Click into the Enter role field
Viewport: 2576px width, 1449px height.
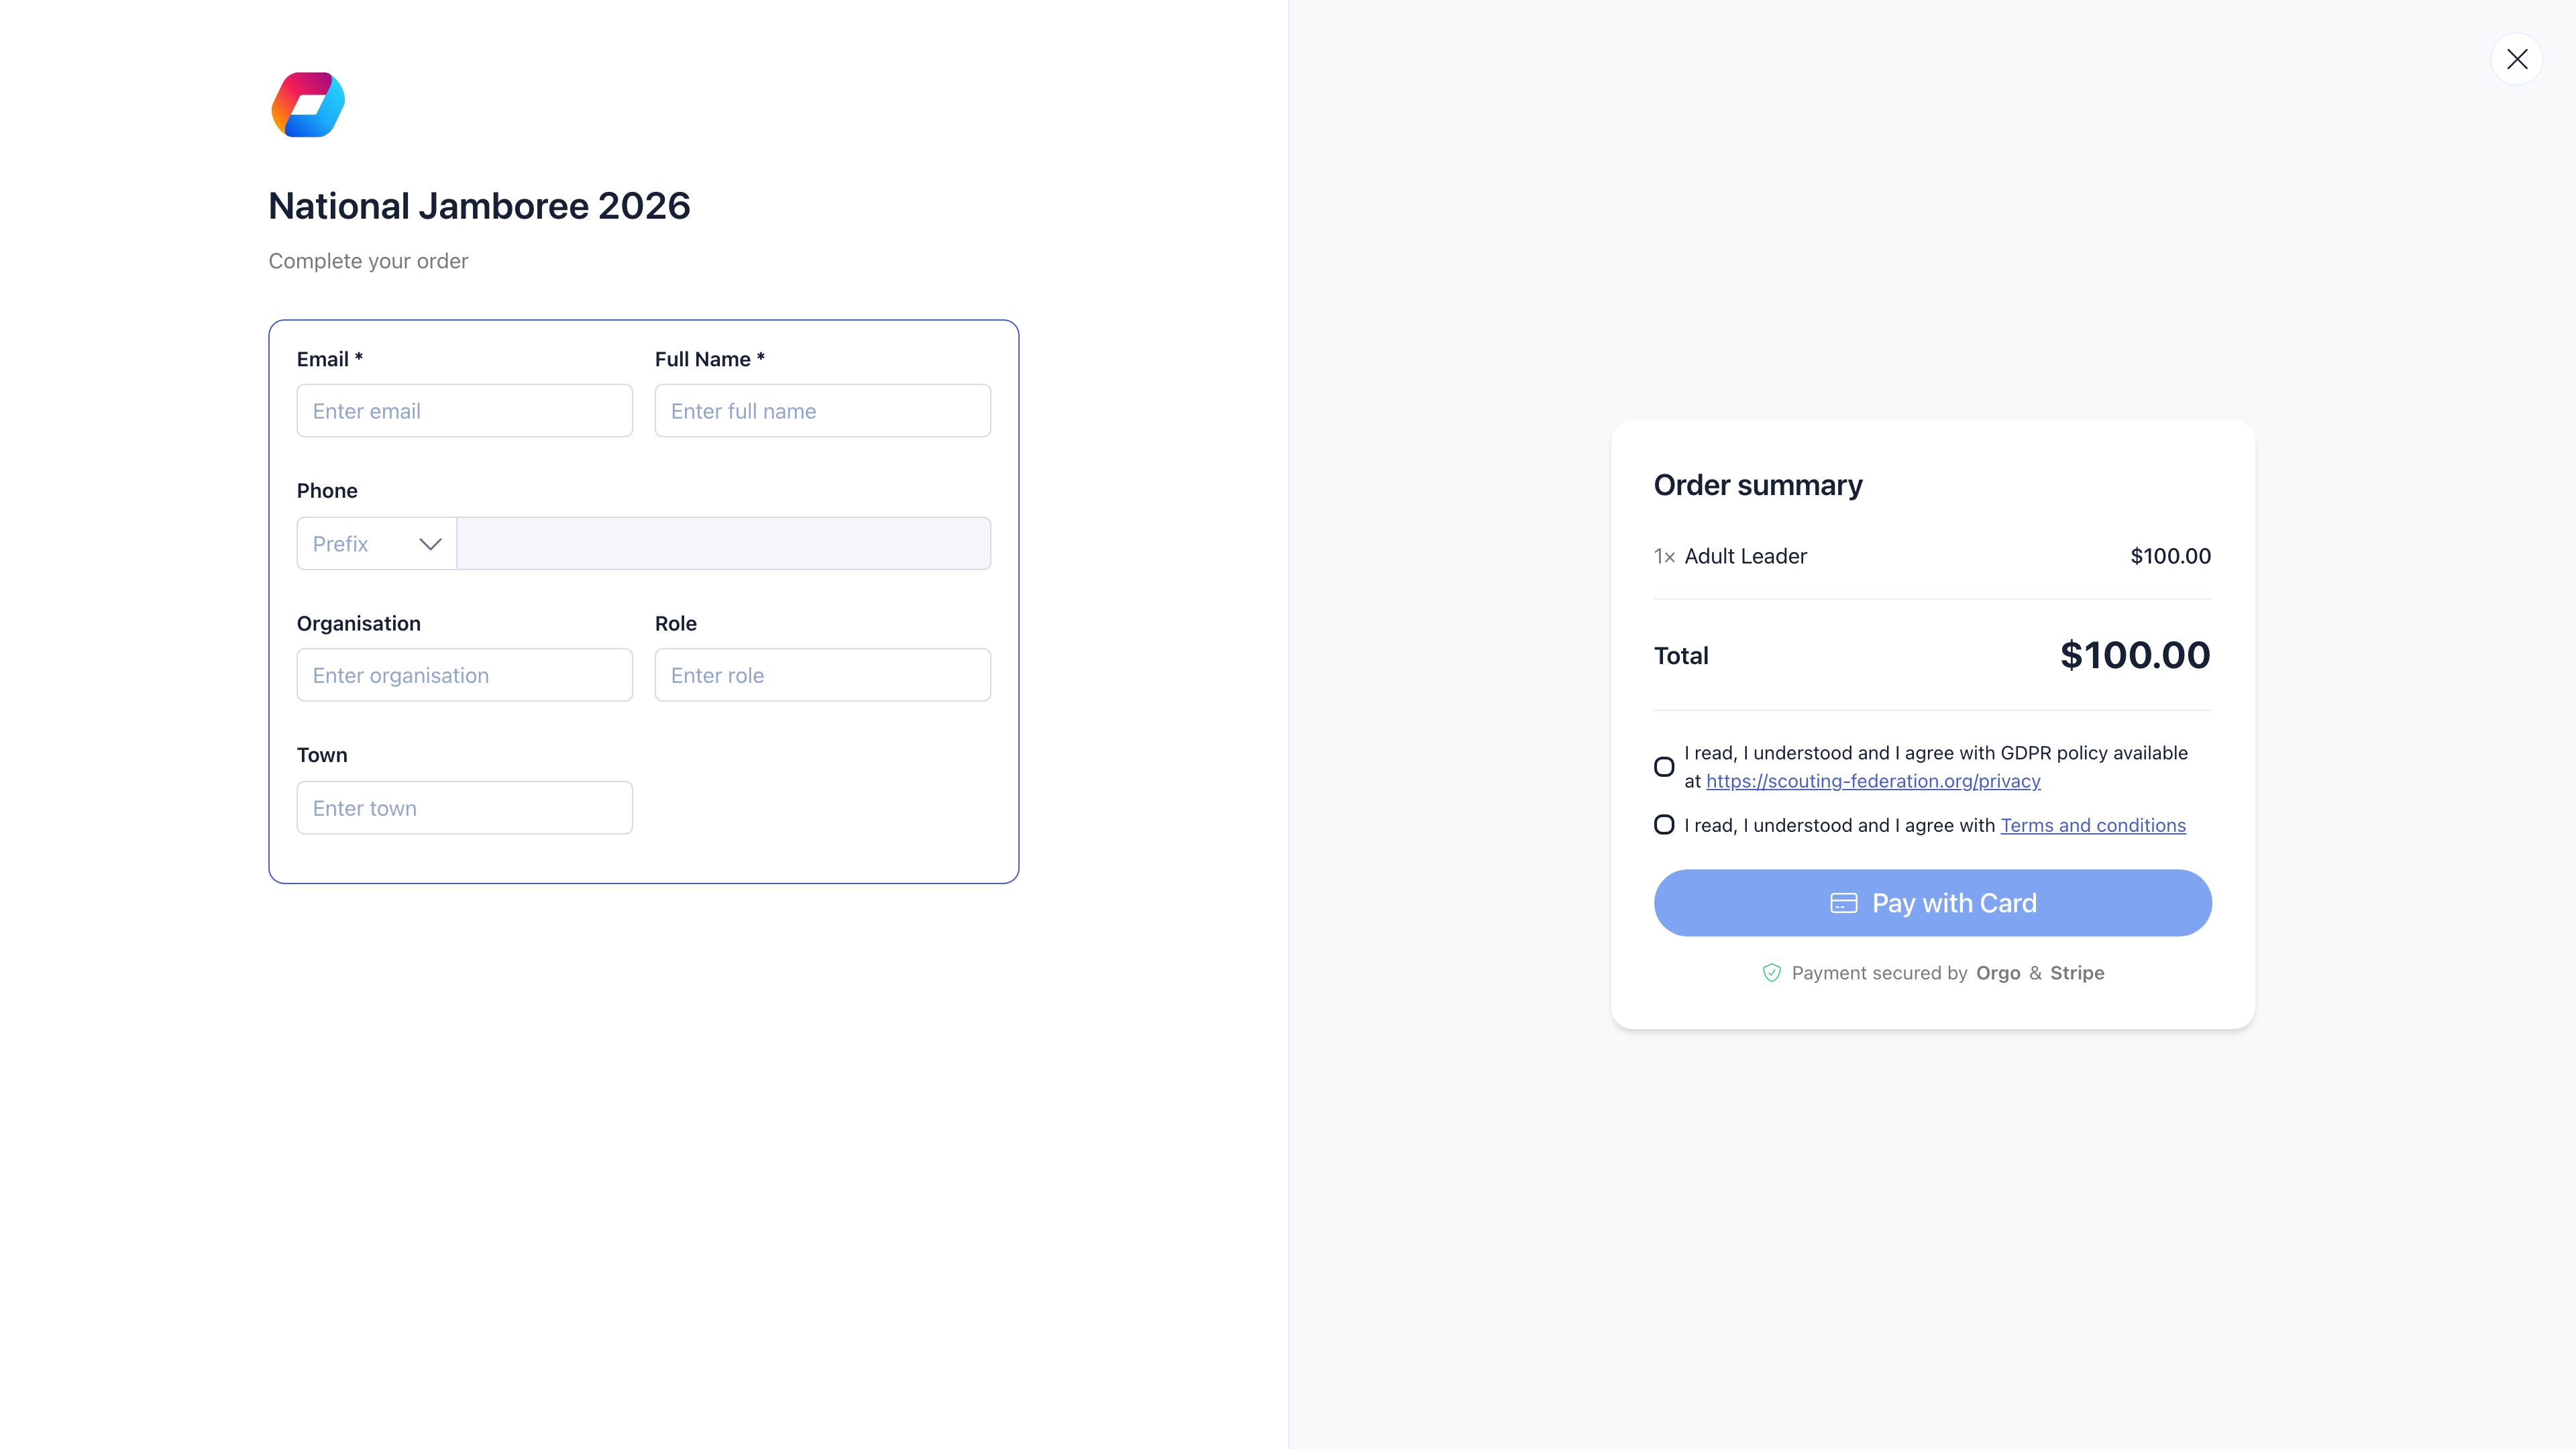click(x=822, y=675)
